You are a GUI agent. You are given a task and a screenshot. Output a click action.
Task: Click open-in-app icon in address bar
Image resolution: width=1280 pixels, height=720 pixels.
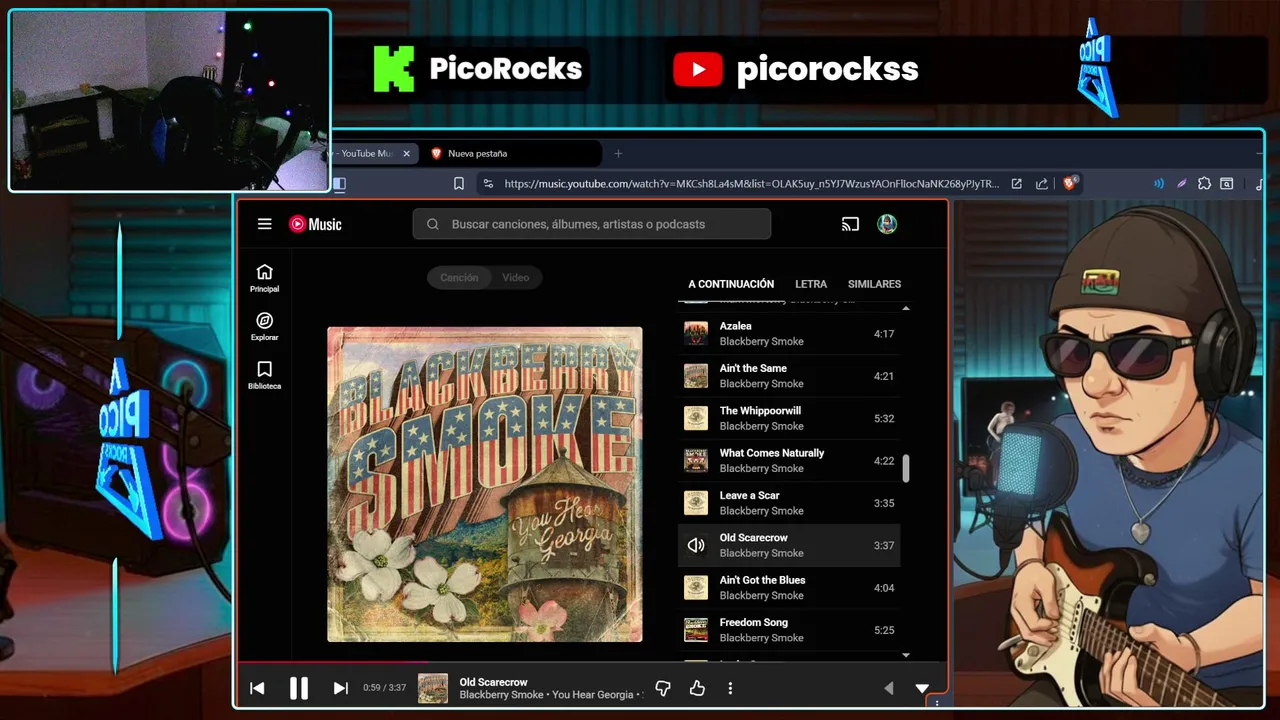[1017, 183]
